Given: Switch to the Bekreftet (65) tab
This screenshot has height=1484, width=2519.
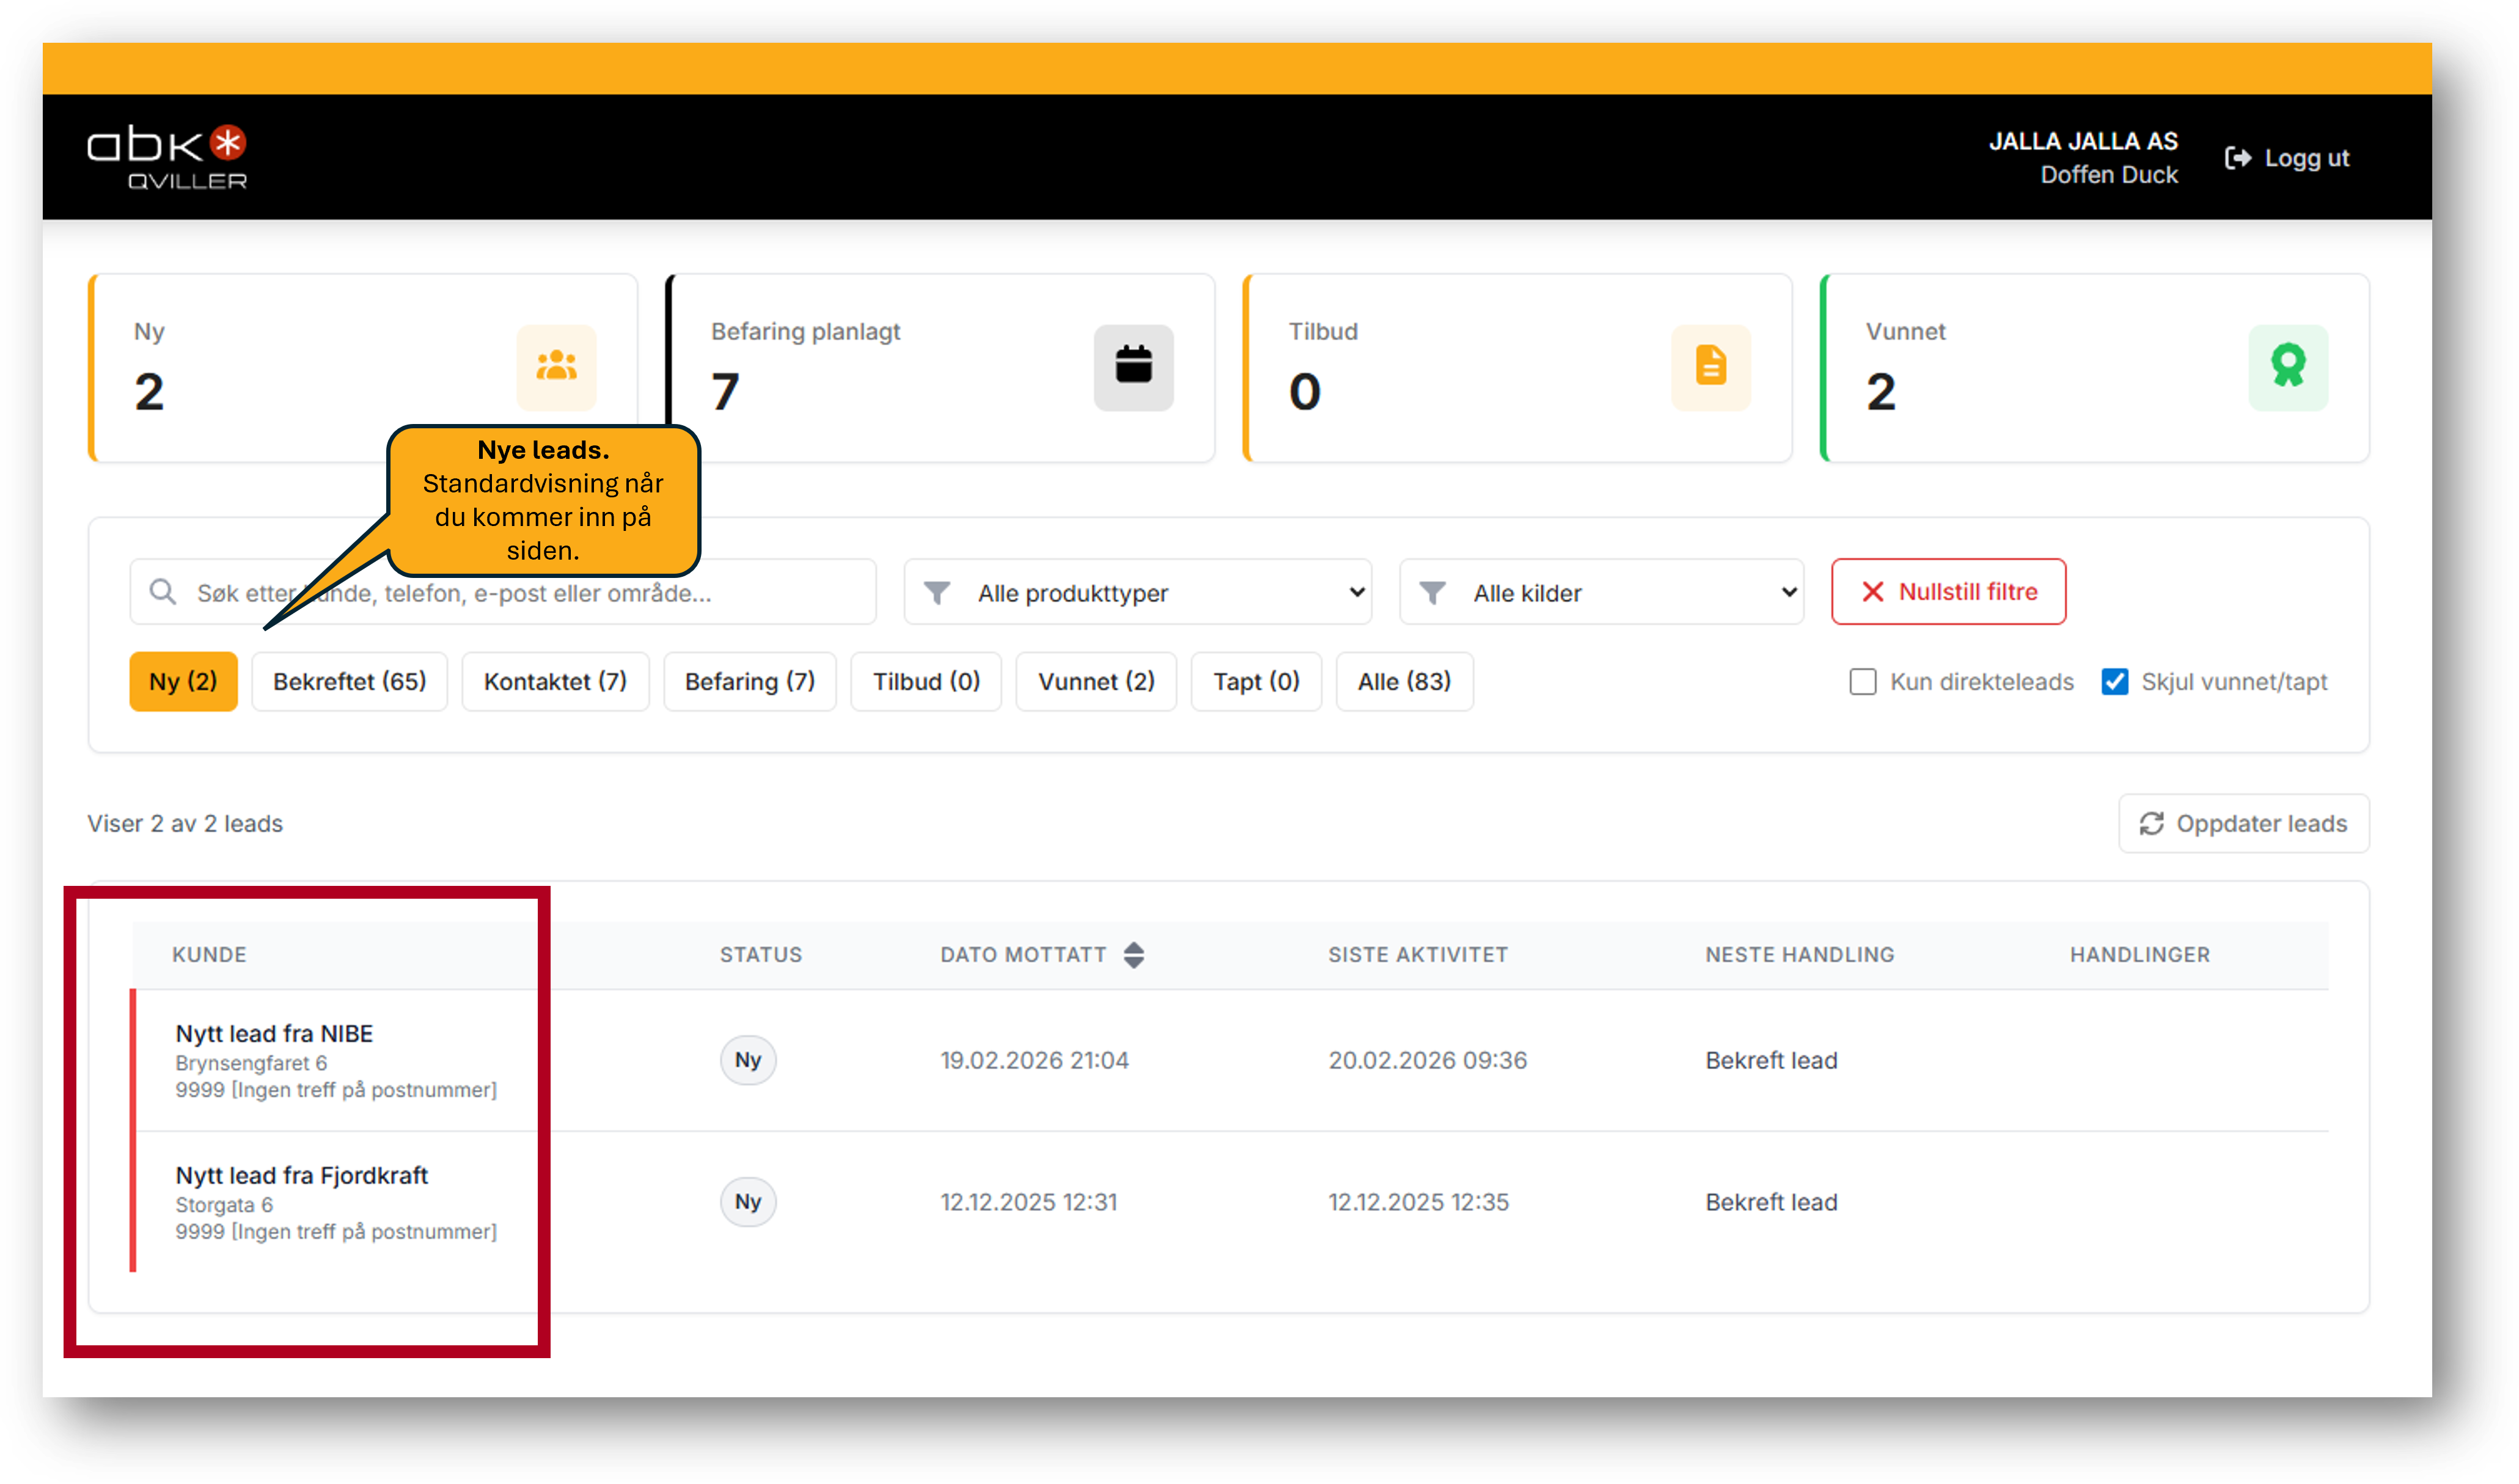Looking at the screenshot, I should tap(349, 682).
